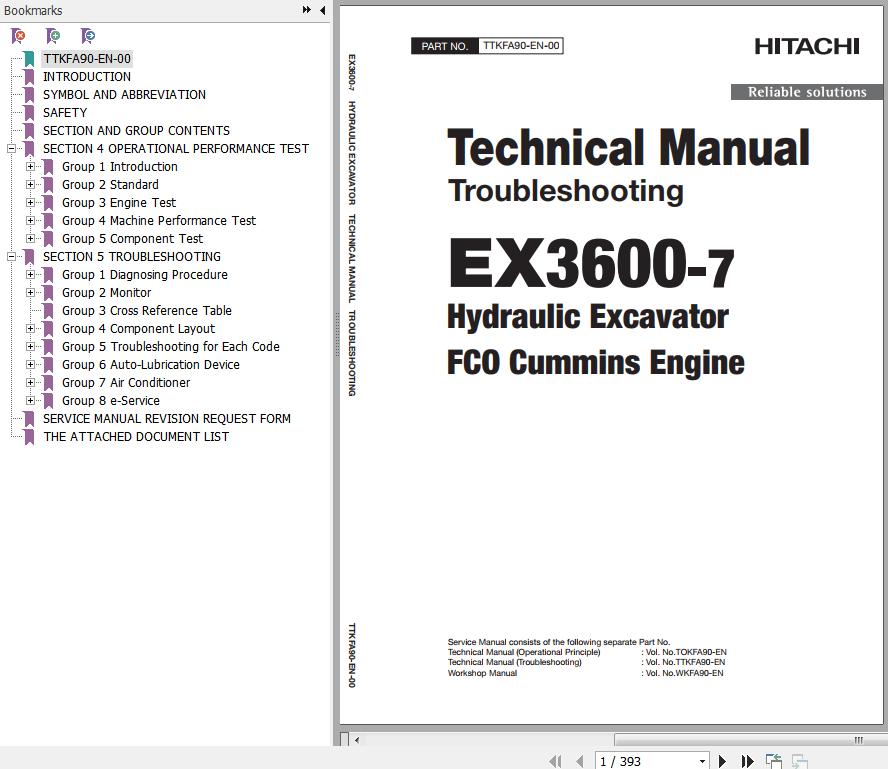Jump to last page button
Viewport: 888px width, 769px height.
pos(747,761)
